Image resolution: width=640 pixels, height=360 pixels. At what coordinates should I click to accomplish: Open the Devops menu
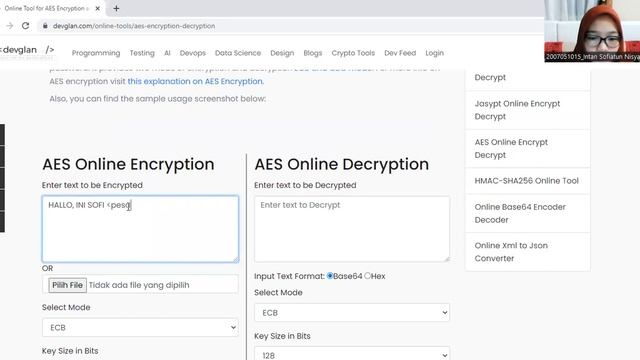pos(193,53)
